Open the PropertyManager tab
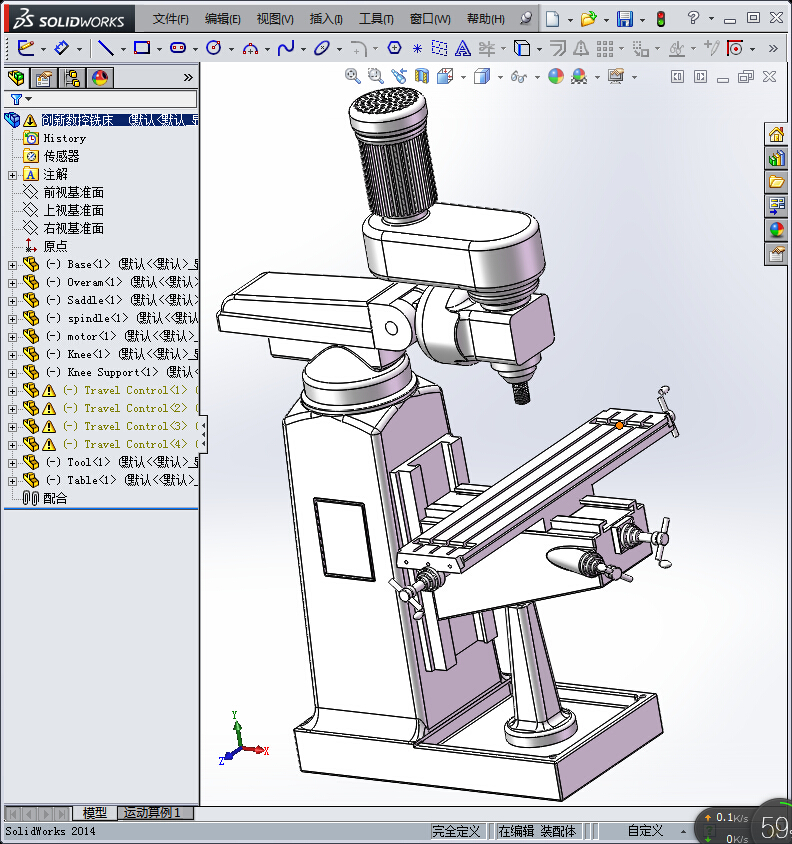 point(44,78)
